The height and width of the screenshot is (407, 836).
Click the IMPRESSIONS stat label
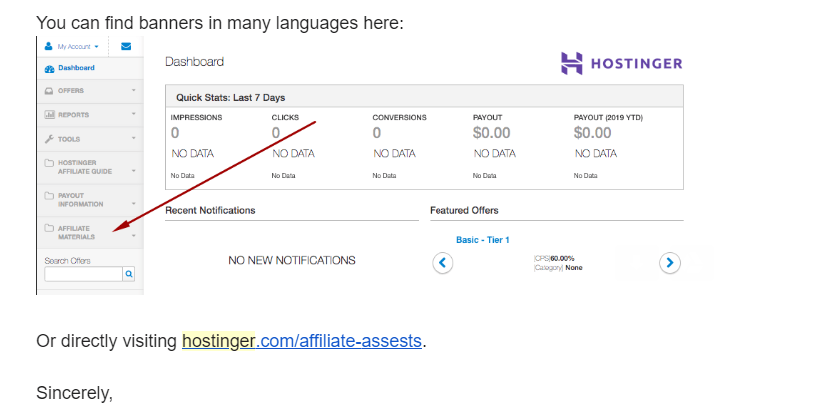point(196,117)
